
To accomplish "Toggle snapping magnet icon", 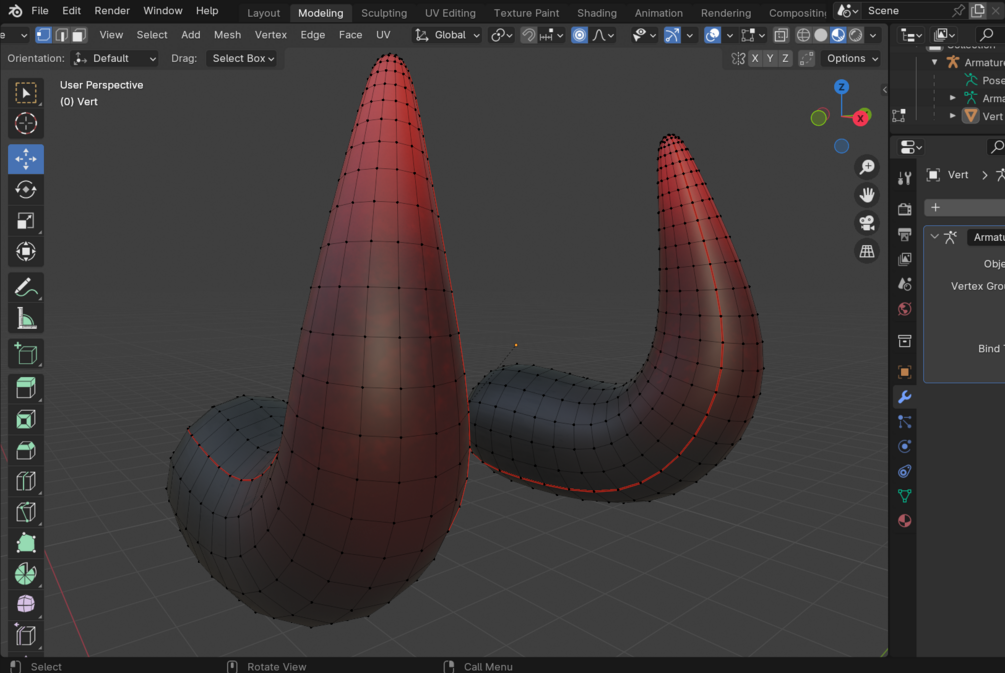I will tap(528, 35).
